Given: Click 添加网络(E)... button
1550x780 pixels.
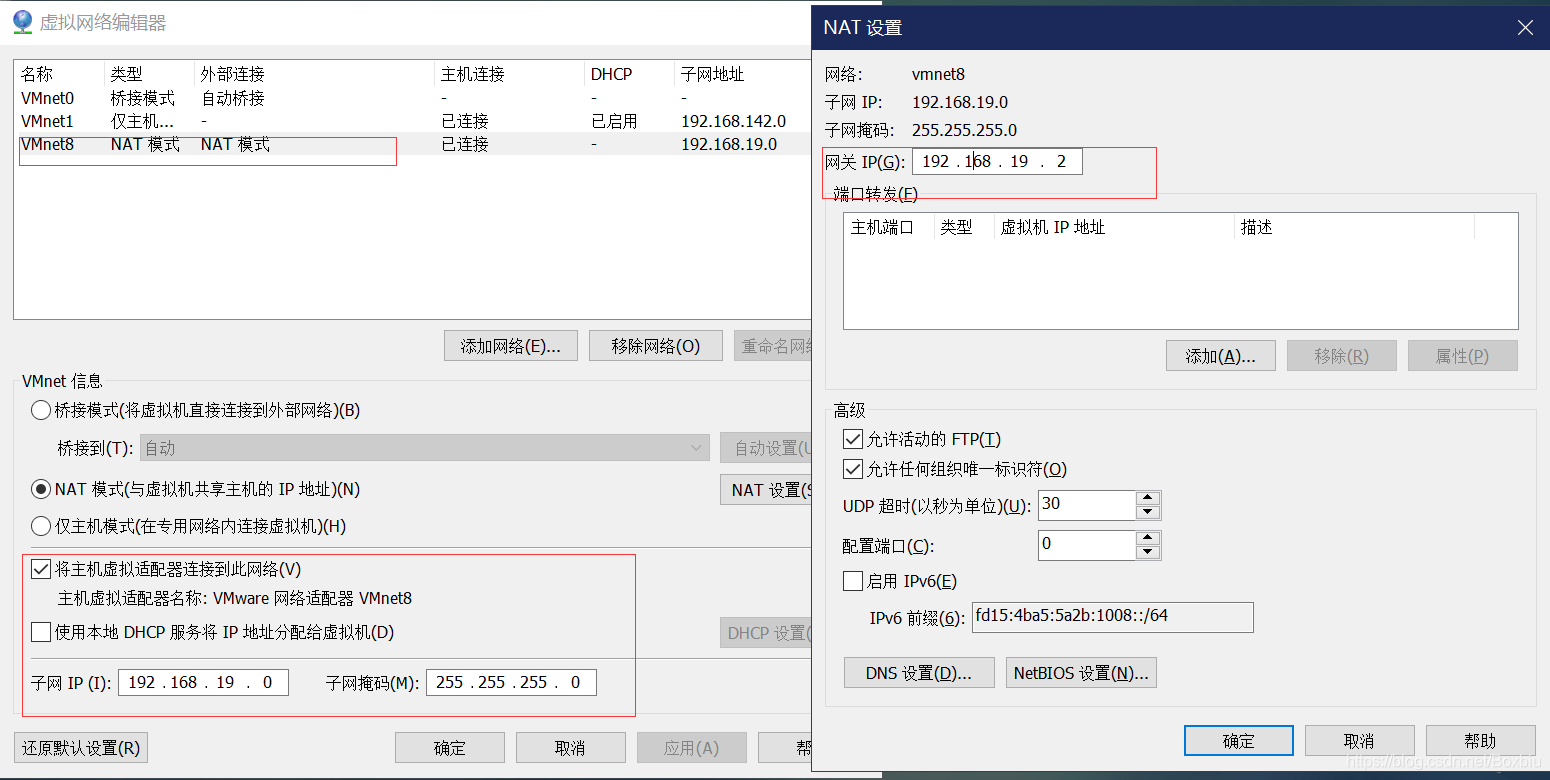Looking at the screenshot, I should pyautogui.click(x=510, y=346).
